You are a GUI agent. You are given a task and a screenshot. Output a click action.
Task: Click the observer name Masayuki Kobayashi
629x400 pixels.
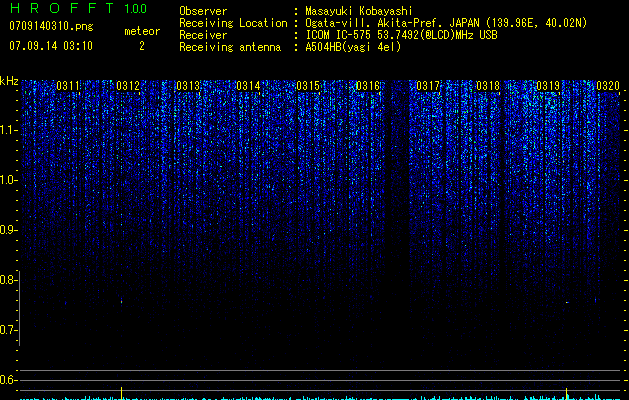359,11
